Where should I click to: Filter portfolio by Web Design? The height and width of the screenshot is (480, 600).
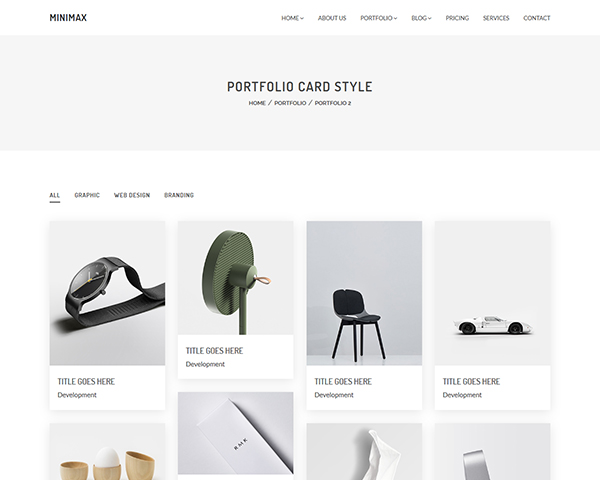(x=132, y=195)
